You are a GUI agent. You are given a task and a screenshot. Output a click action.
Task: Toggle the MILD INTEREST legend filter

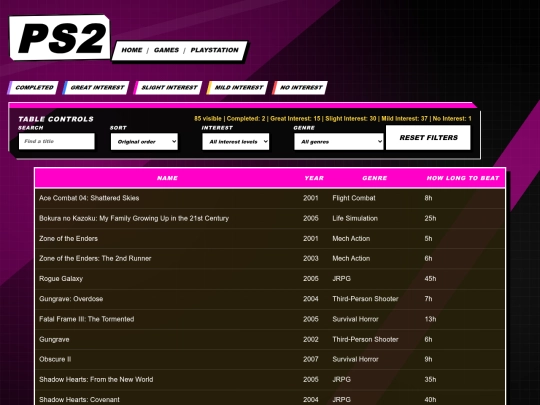click(x=237, y=87)
